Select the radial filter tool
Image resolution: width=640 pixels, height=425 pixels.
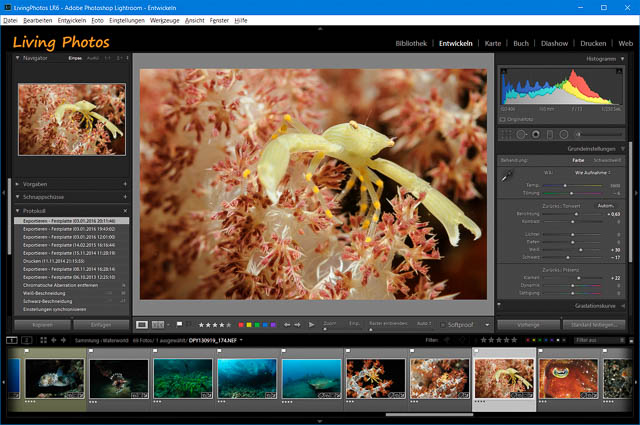click(x=564, y=134)
